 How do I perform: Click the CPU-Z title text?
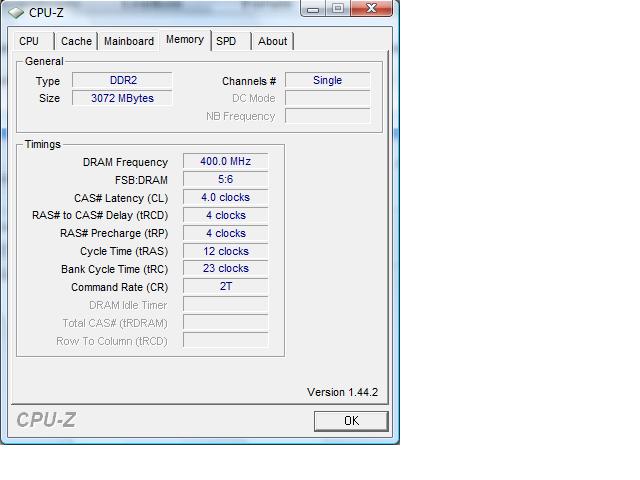coord(46,13)
